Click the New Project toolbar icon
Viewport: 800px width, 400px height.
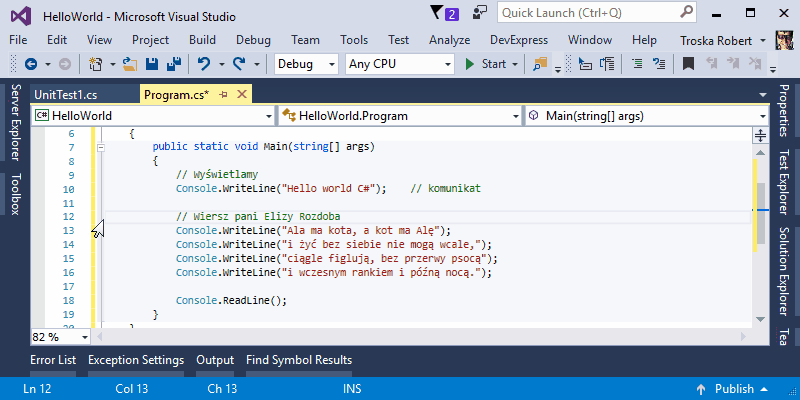pos(95,64)
